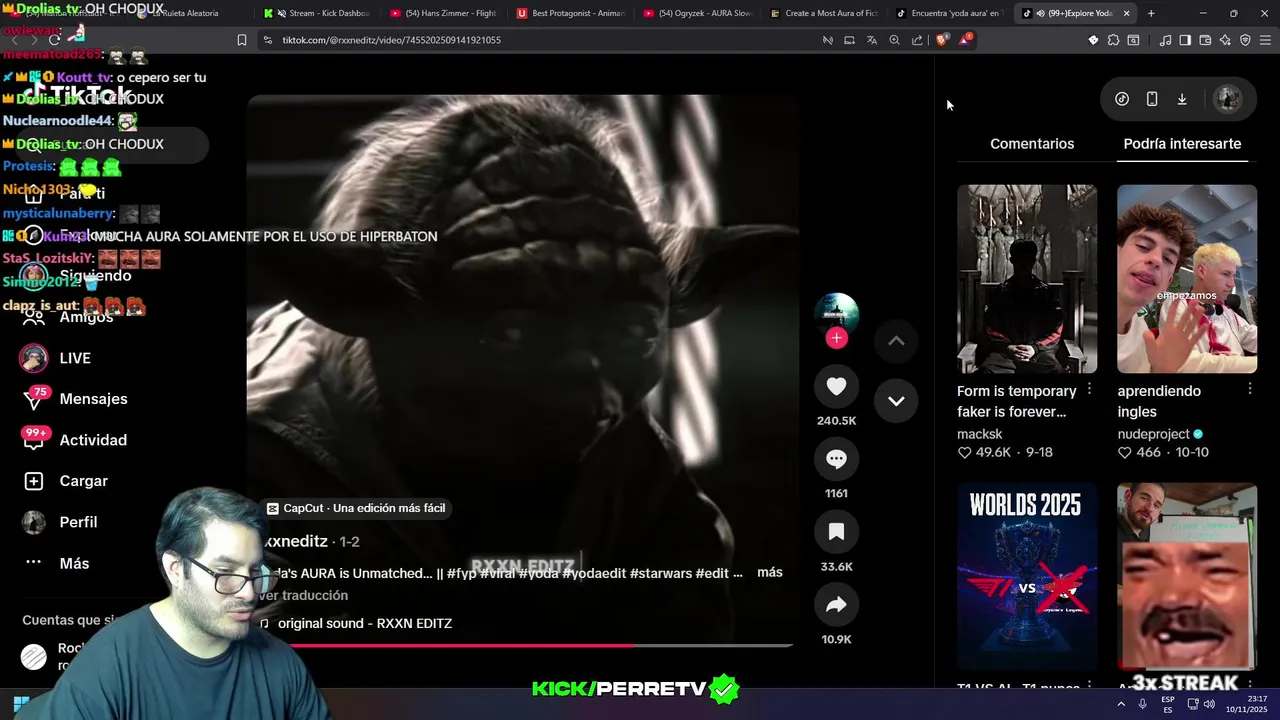Click the Brave Rewards triangle icon

tap(965, 40)
